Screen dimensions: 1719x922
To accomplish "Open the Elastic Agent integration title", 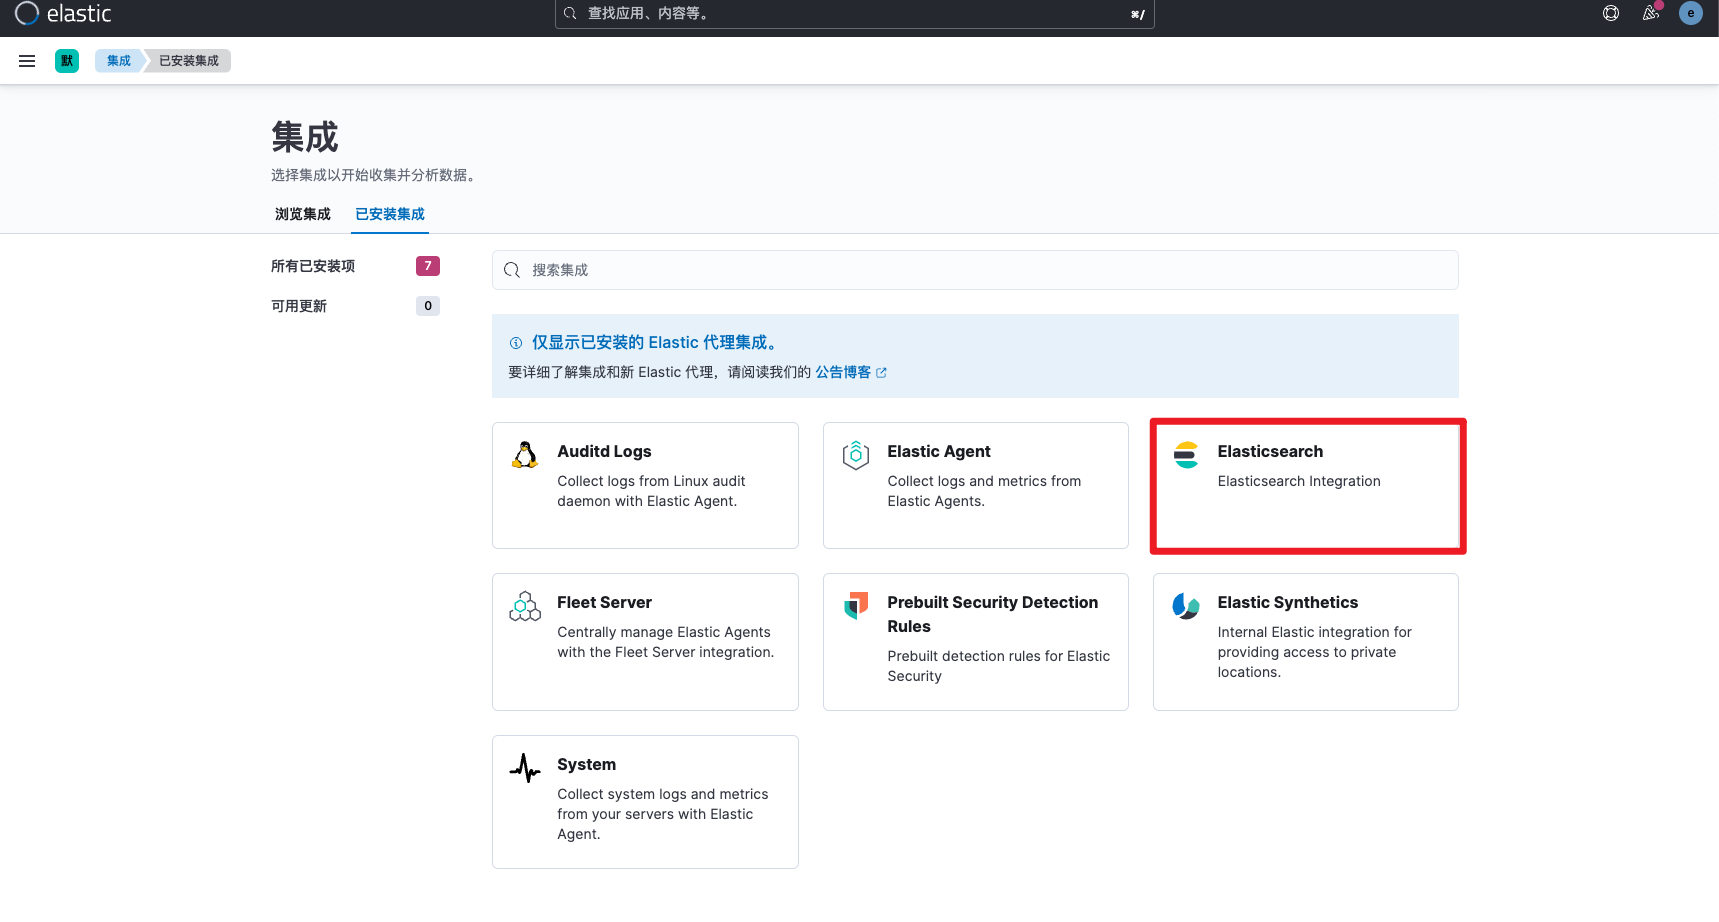I will [x=939, y=451].
